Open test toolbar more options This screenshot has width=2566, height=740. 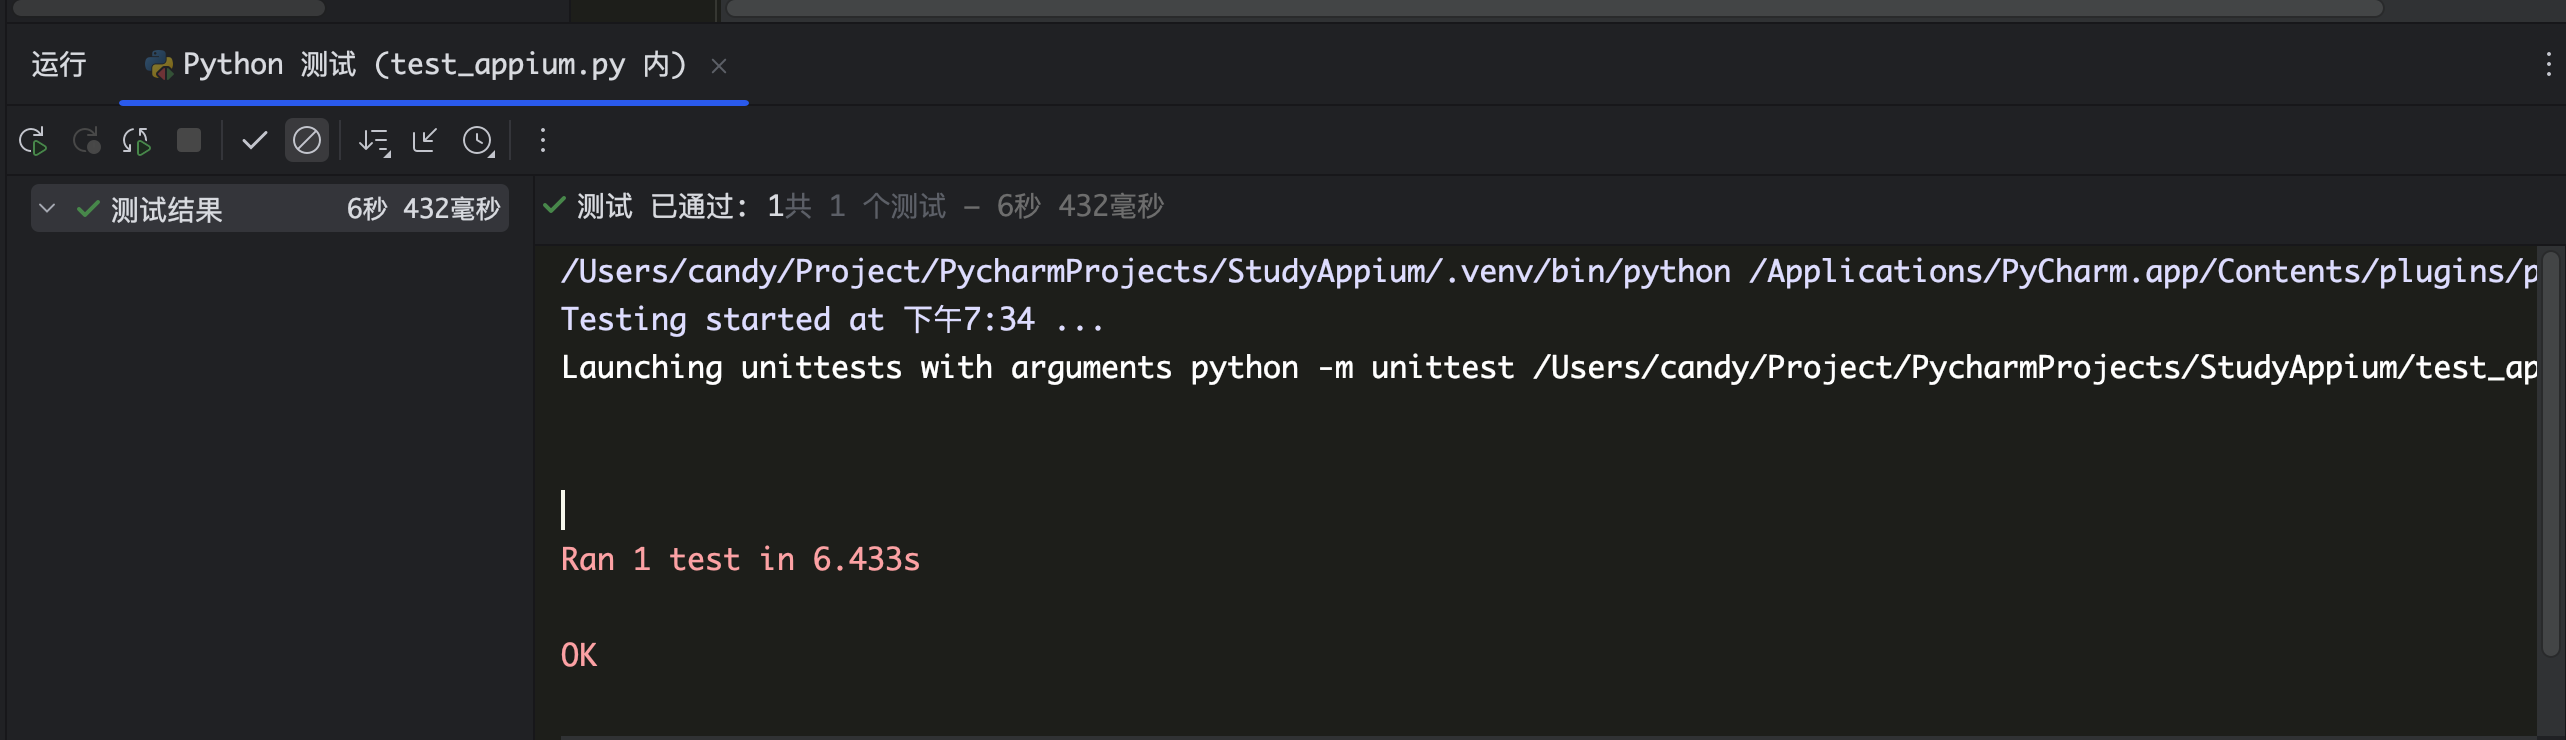click(x=543, y=140)
